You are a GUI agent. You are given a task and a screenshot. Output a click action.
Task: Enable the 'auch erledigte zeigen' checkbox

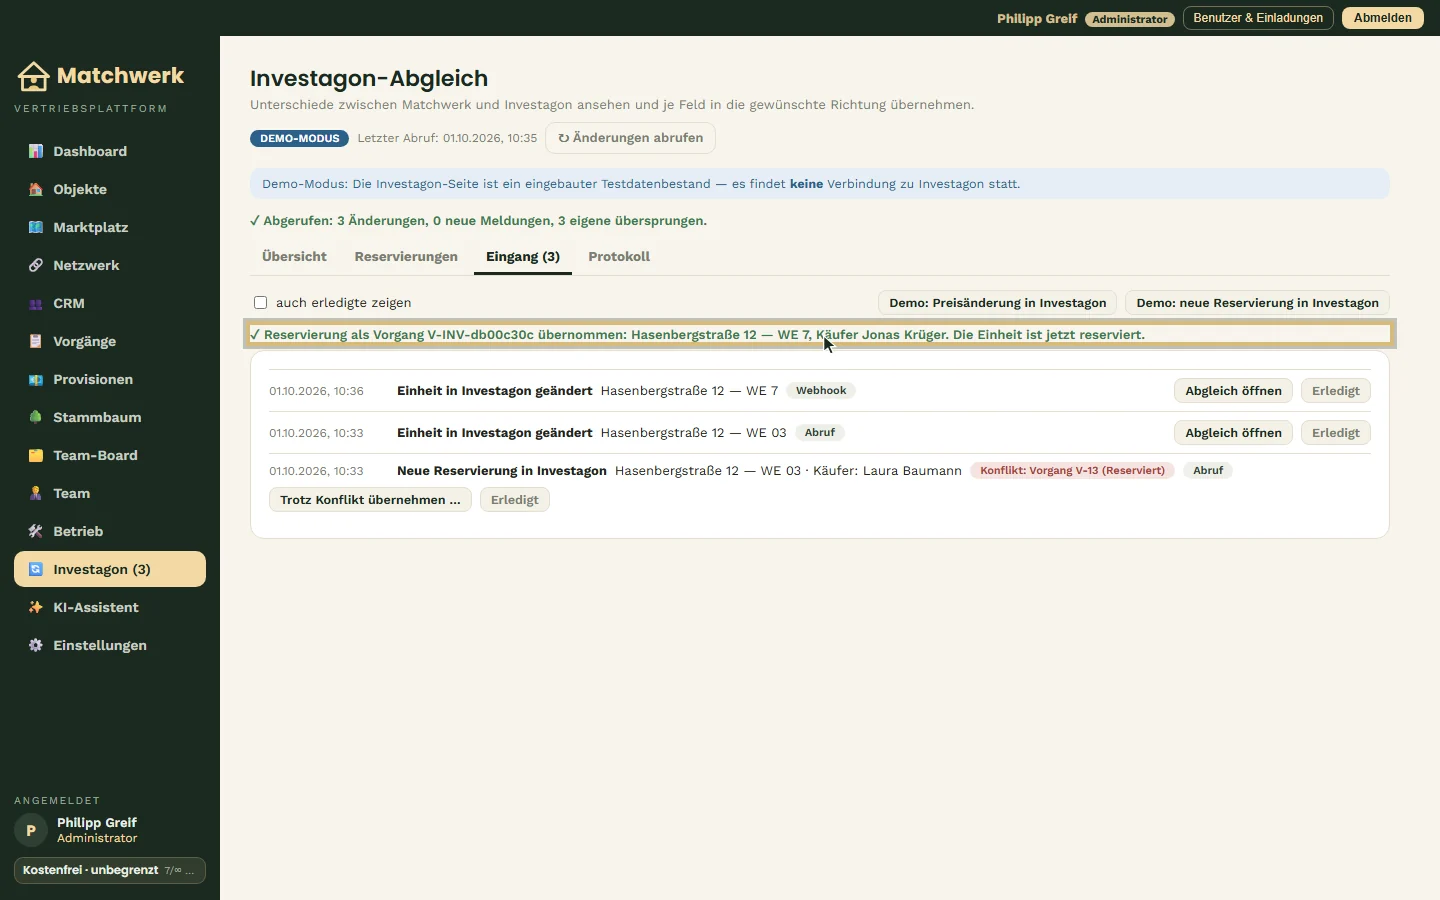[x=261, y=302]
